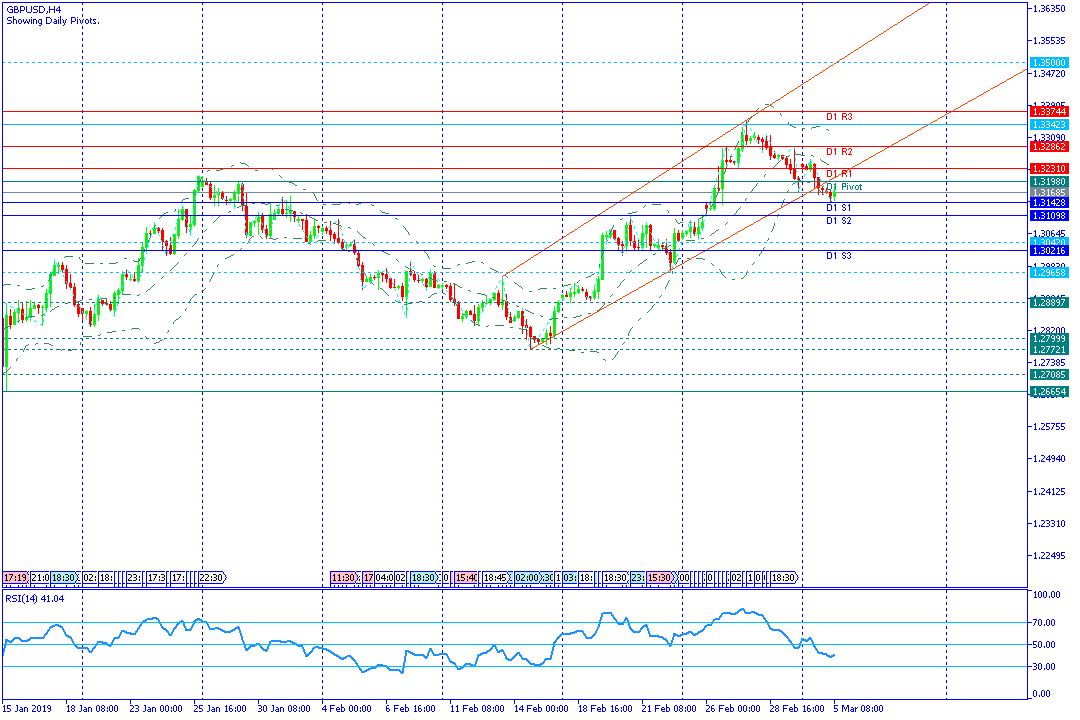Click the RSI 100.00 scale label
The height and width of the screenshot is (720, 1080).
1046,595
